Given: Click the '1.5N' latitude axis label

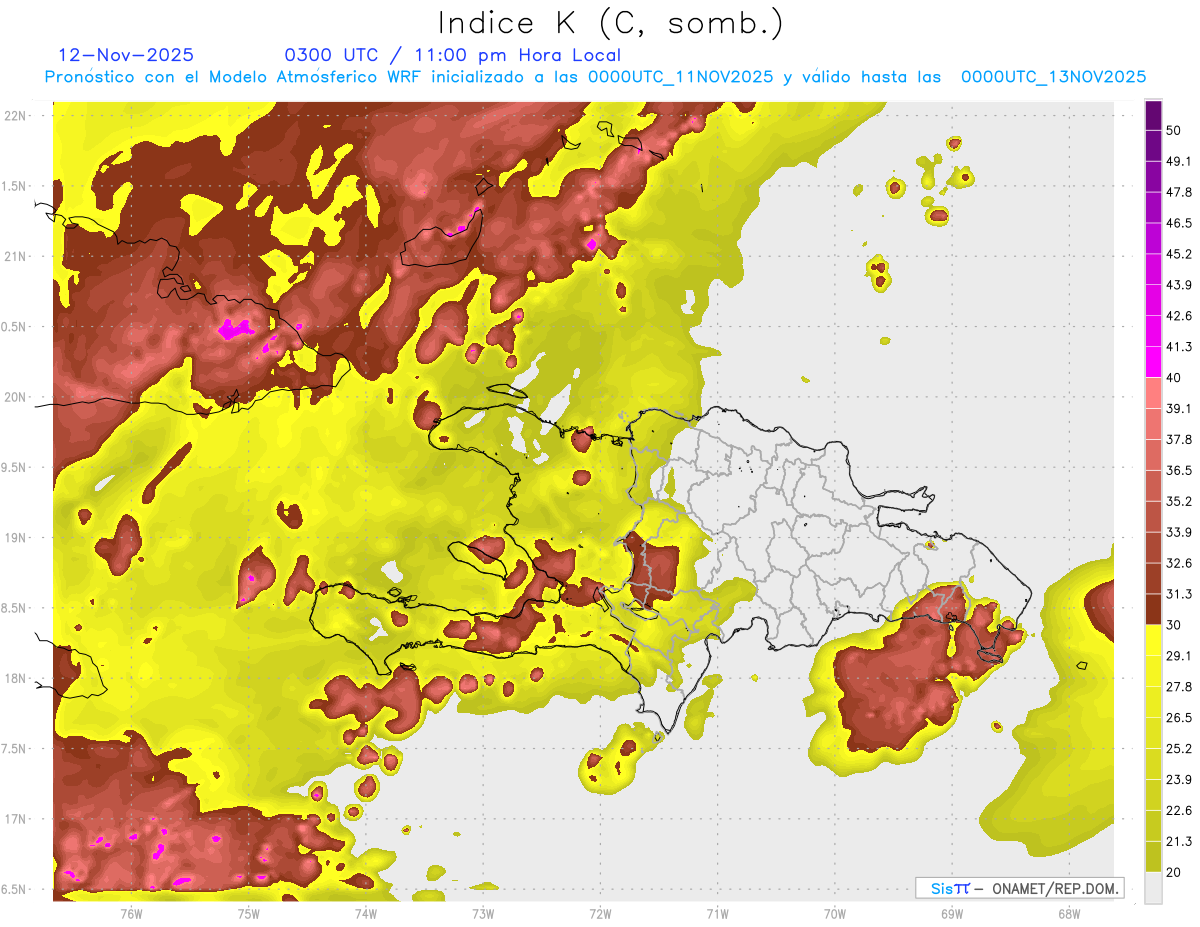Looking at the screenshot, I should [x=15, y=186].
